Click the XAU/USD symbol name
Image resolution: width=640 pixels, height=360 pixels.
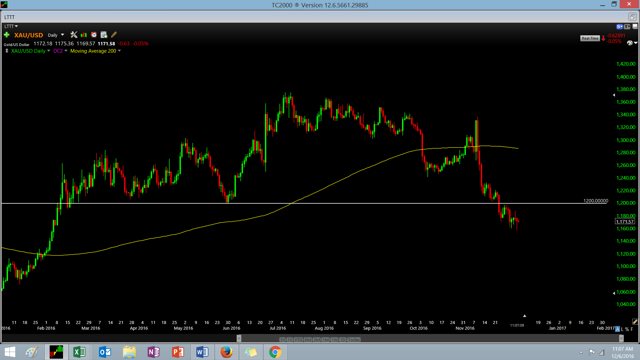(29, 35)
